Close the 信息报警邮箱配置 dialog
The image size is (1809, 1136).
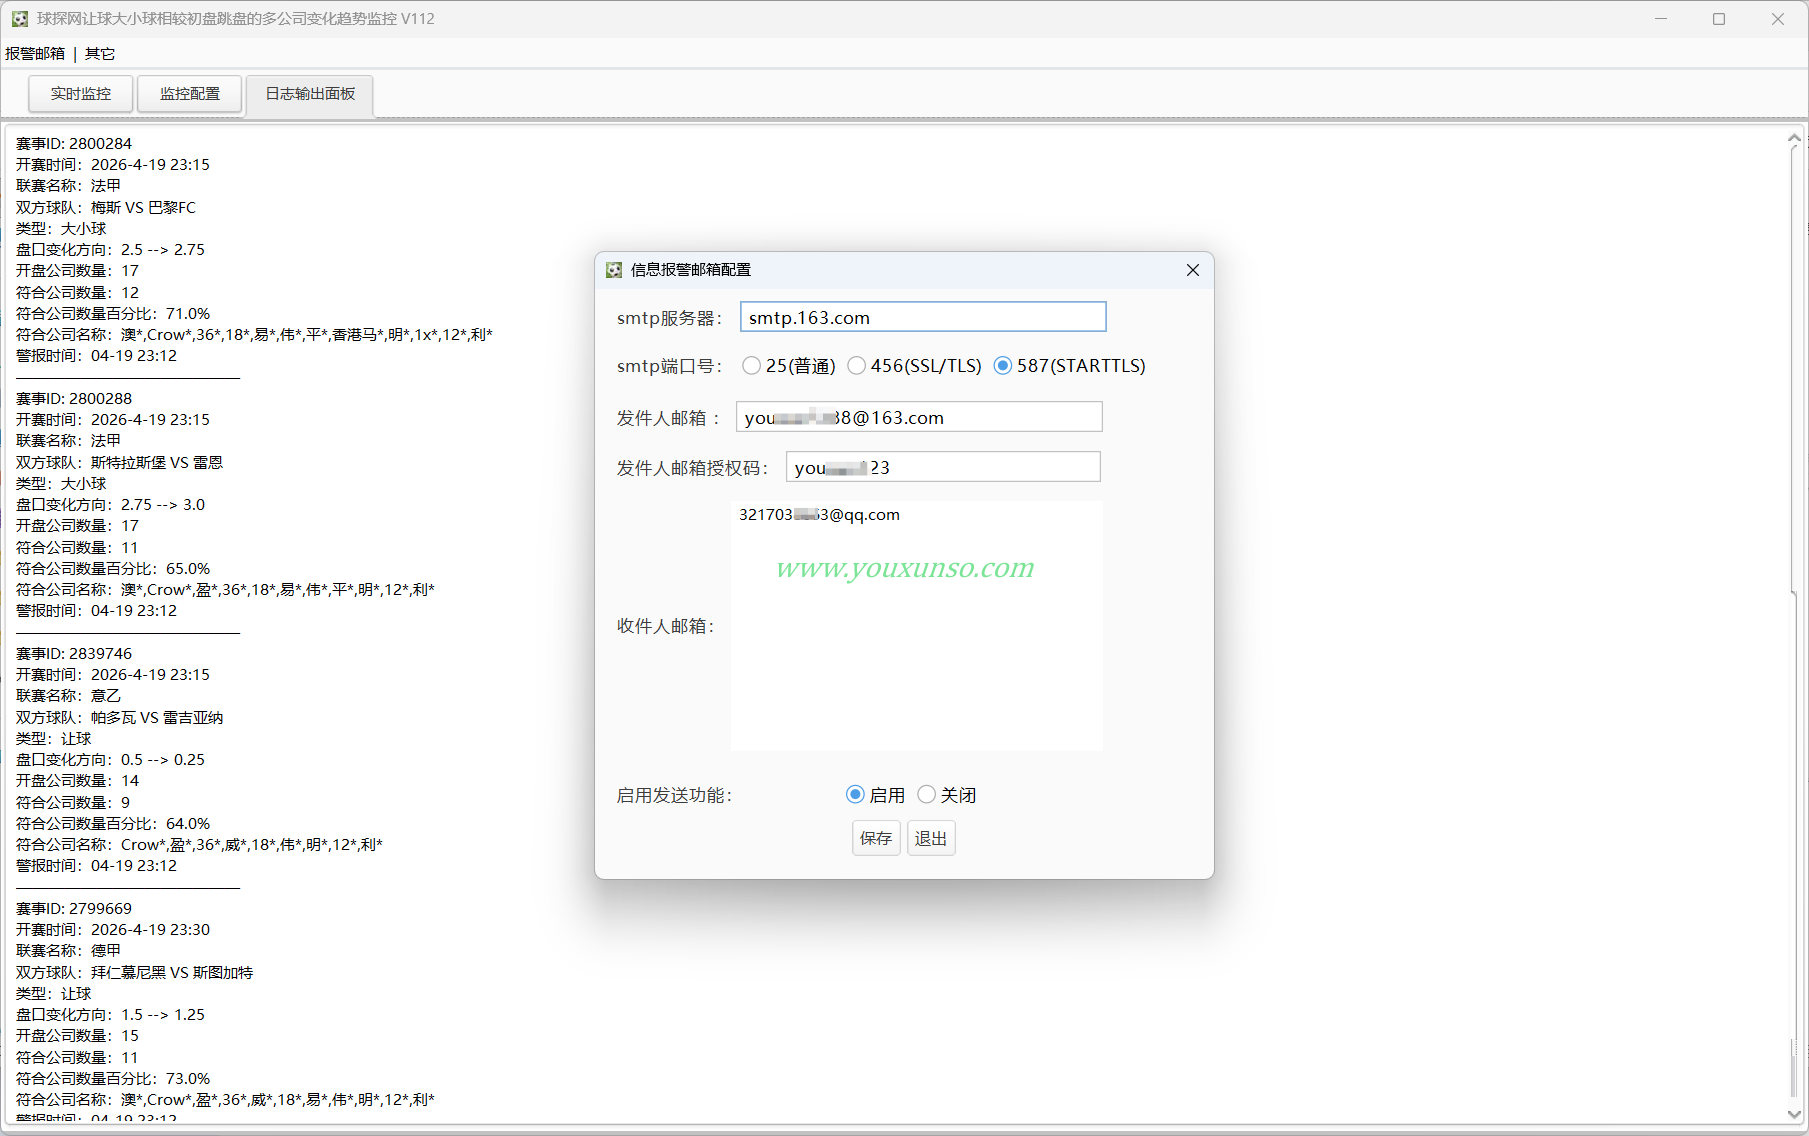point(1192,270)
